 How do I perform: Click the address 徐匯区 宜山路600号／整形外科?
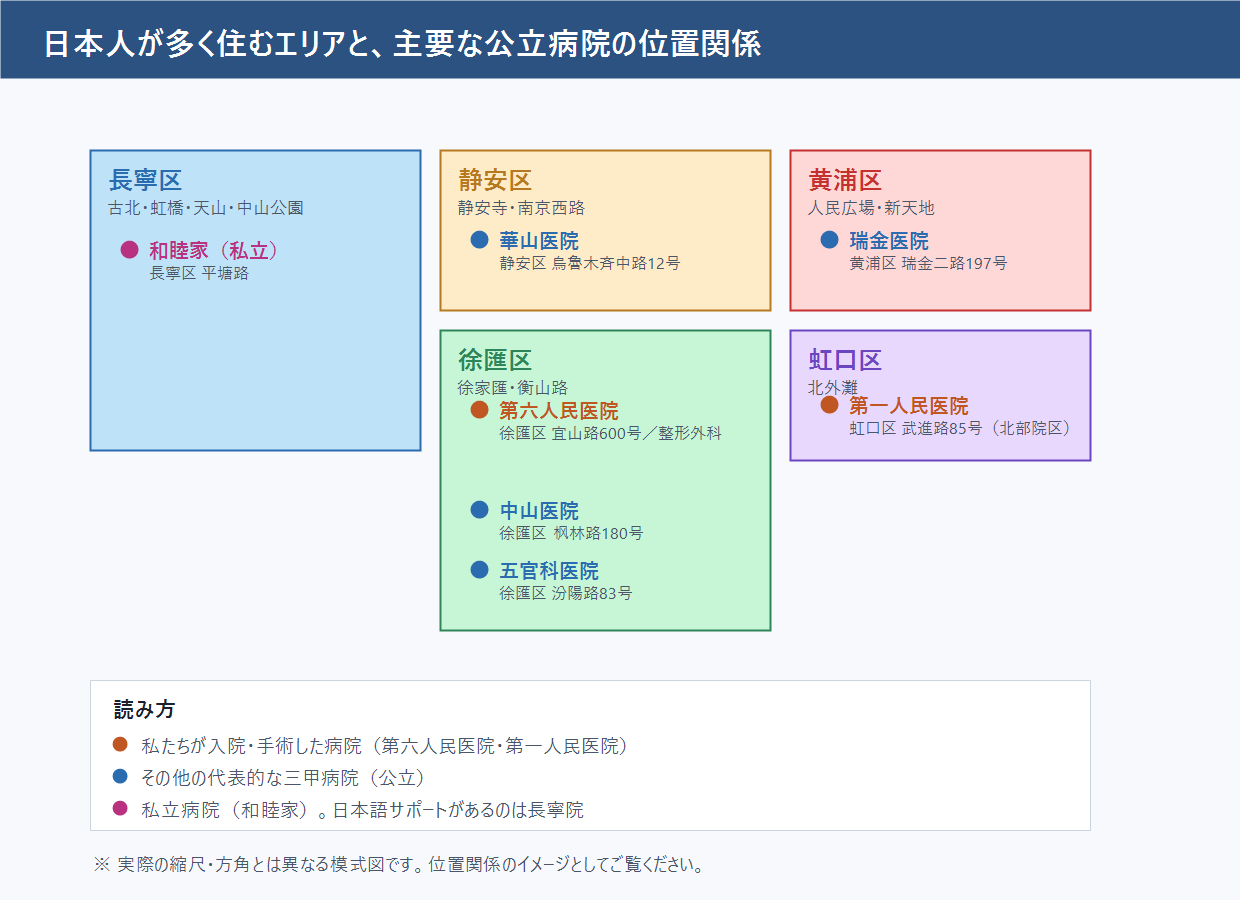coord(610,433)
